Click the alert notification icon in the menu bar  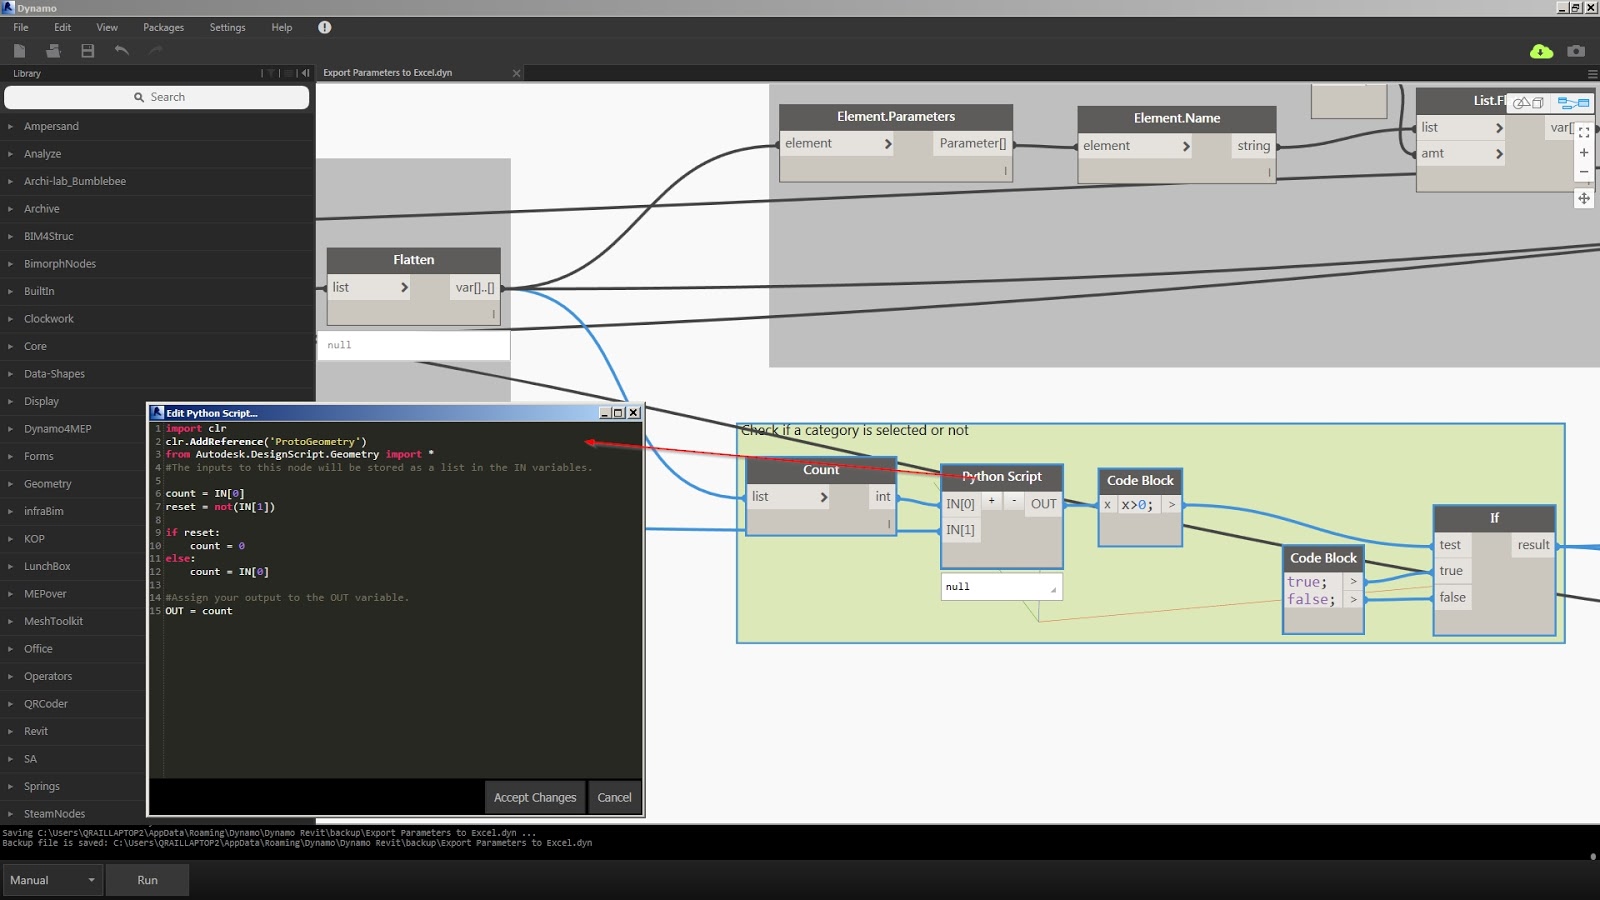tap(324, 27)
